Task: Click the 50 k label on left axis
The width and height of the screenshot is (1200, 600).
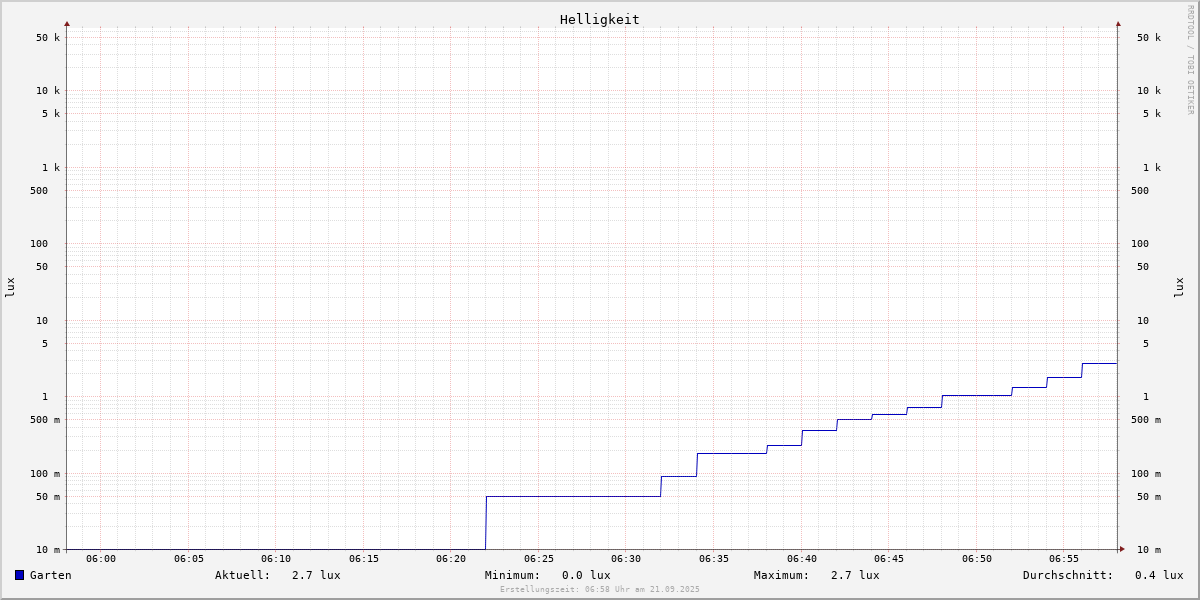Action: pos(48,38)
